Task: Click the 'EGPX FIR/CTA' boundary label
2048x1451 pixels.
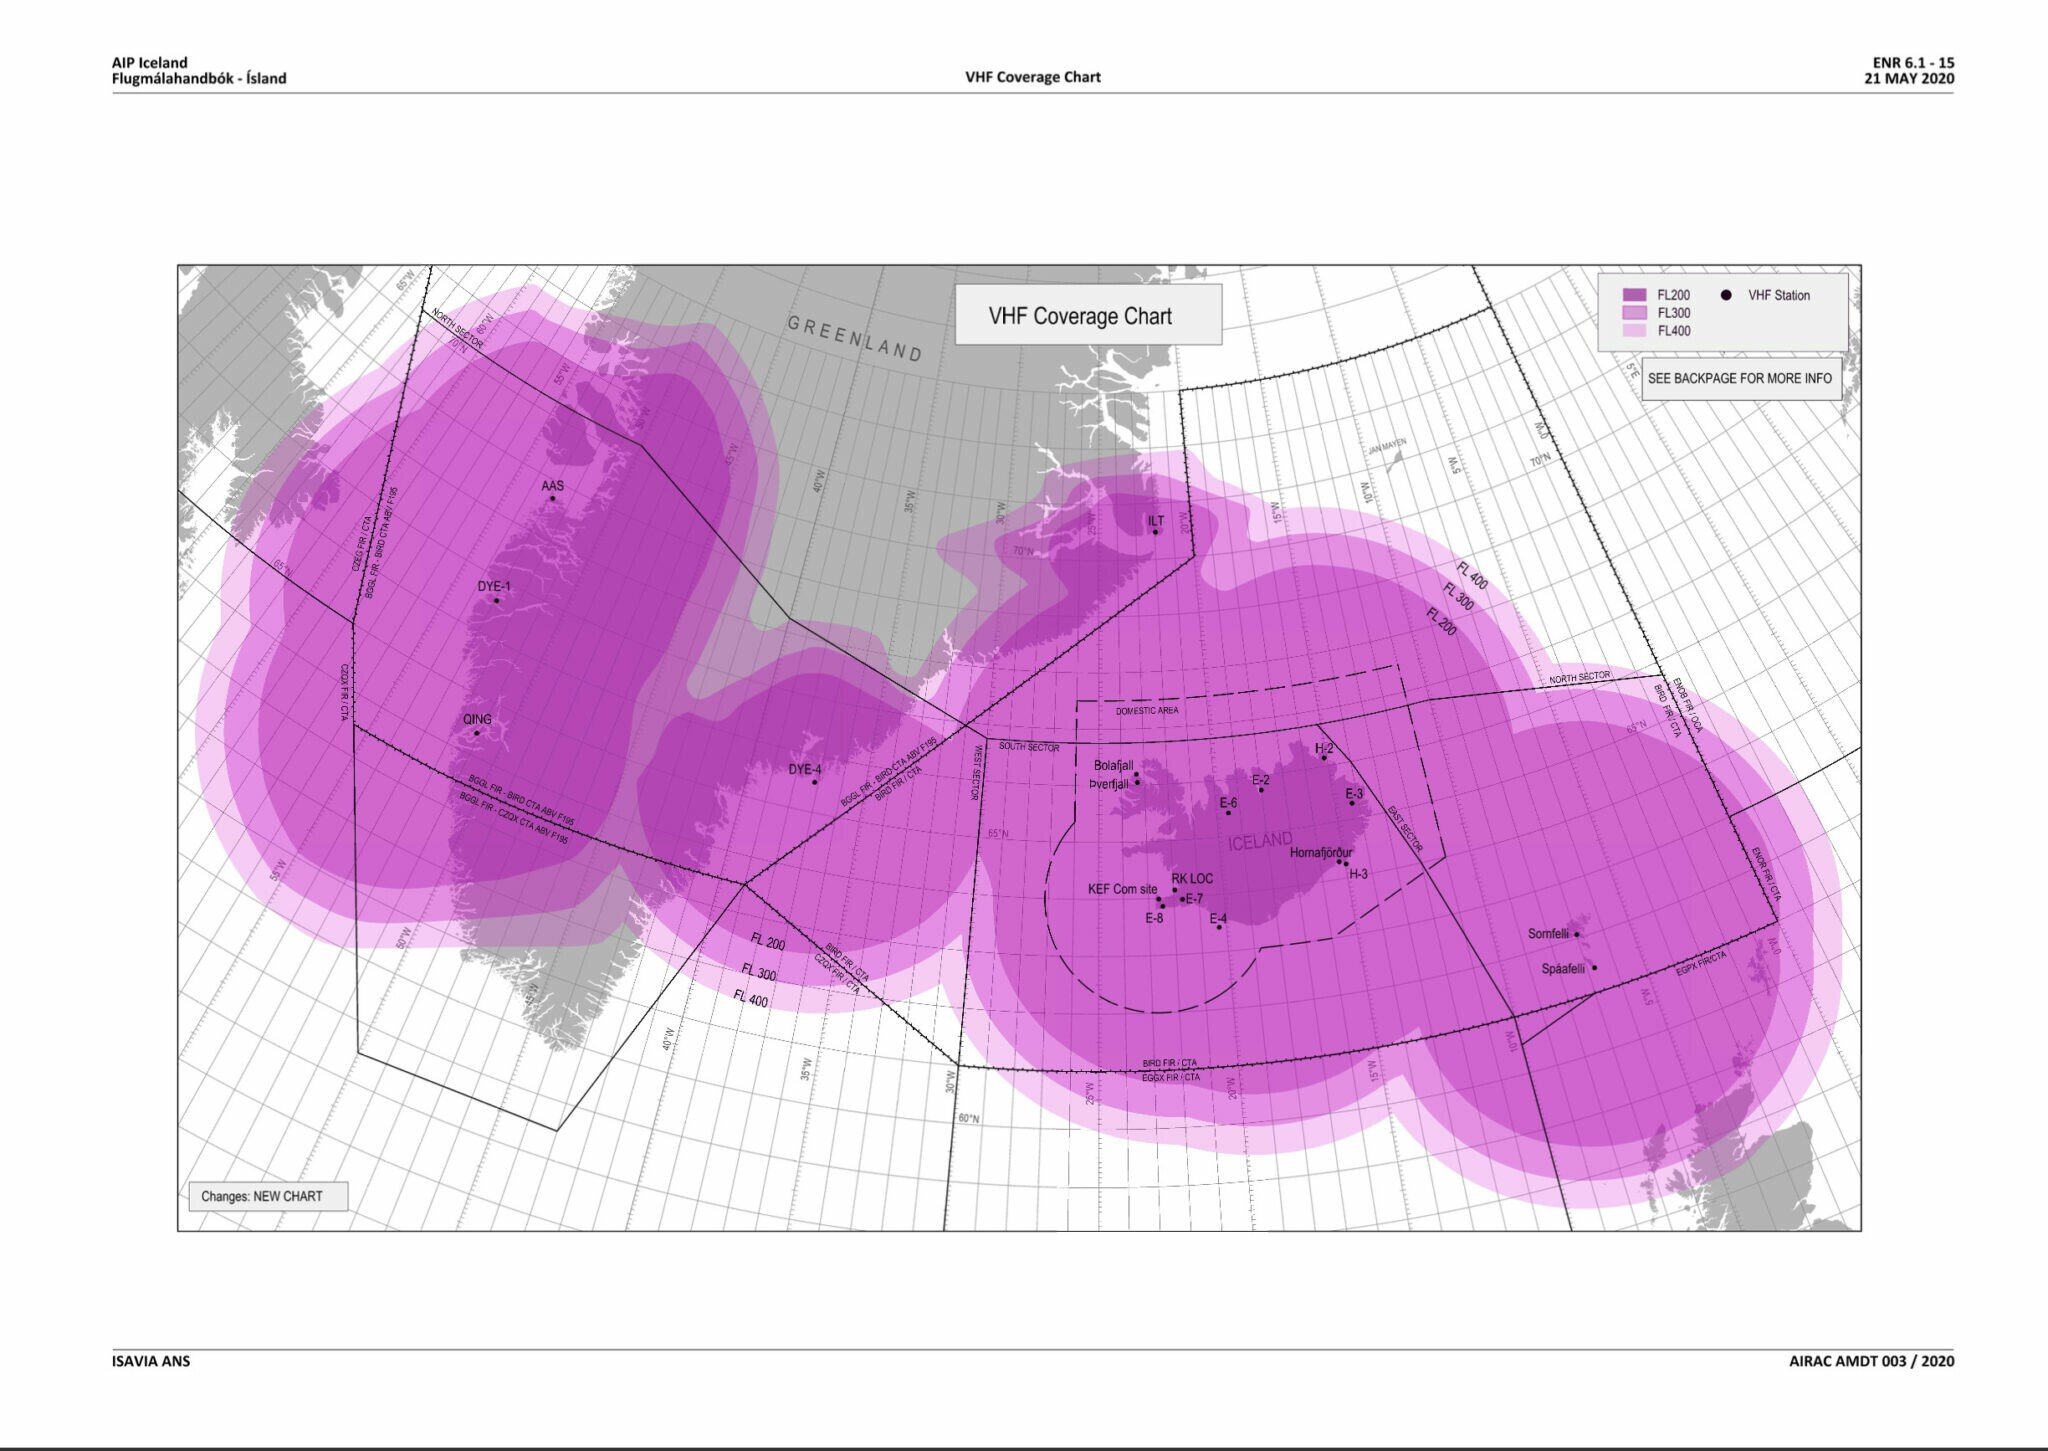Action: pyautogui.click(x=1701, y=964)
